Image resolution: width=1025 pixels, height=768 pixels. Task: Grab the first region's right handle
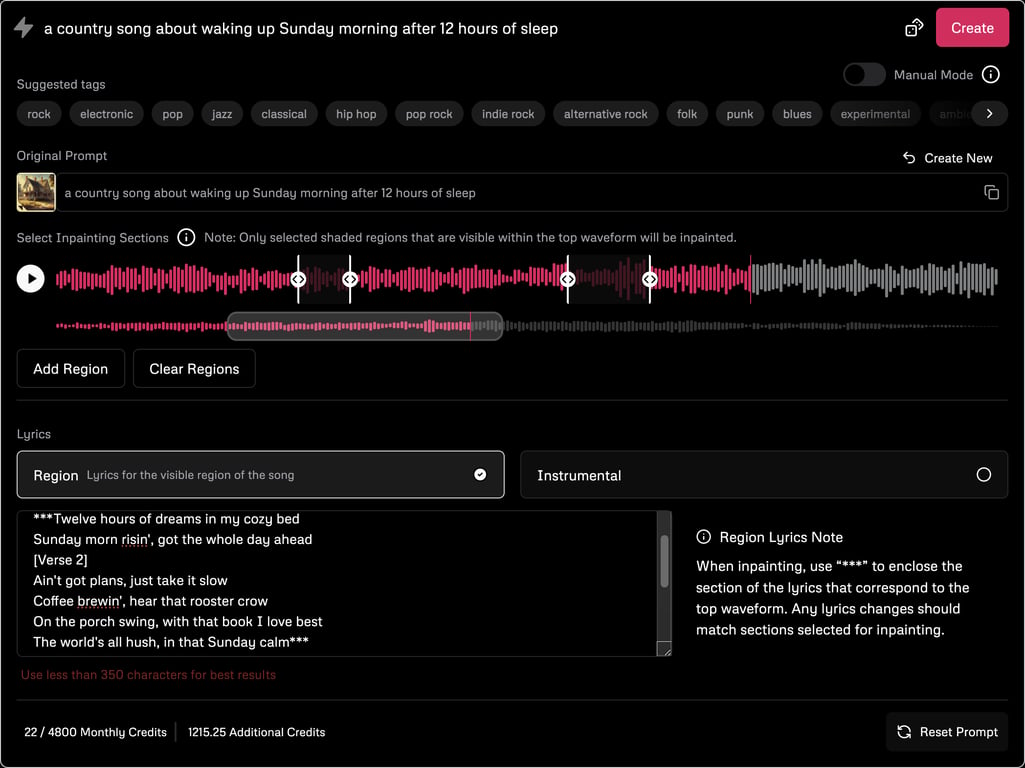coord(350,279)
